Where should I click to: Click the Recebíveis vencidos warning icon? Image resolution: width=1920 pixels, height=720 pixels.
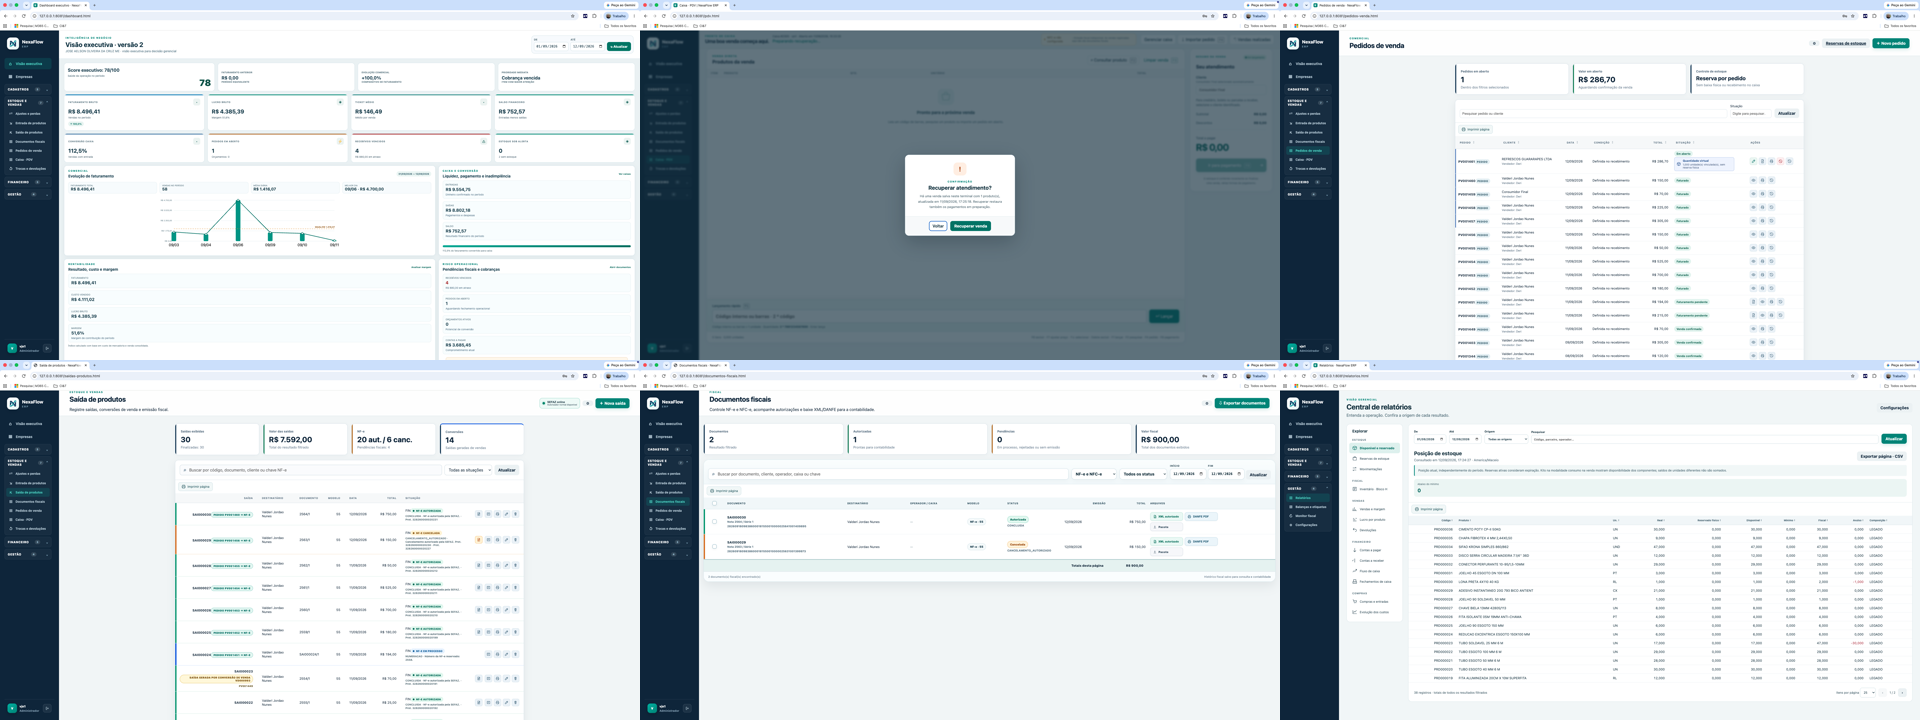[484, 141]
